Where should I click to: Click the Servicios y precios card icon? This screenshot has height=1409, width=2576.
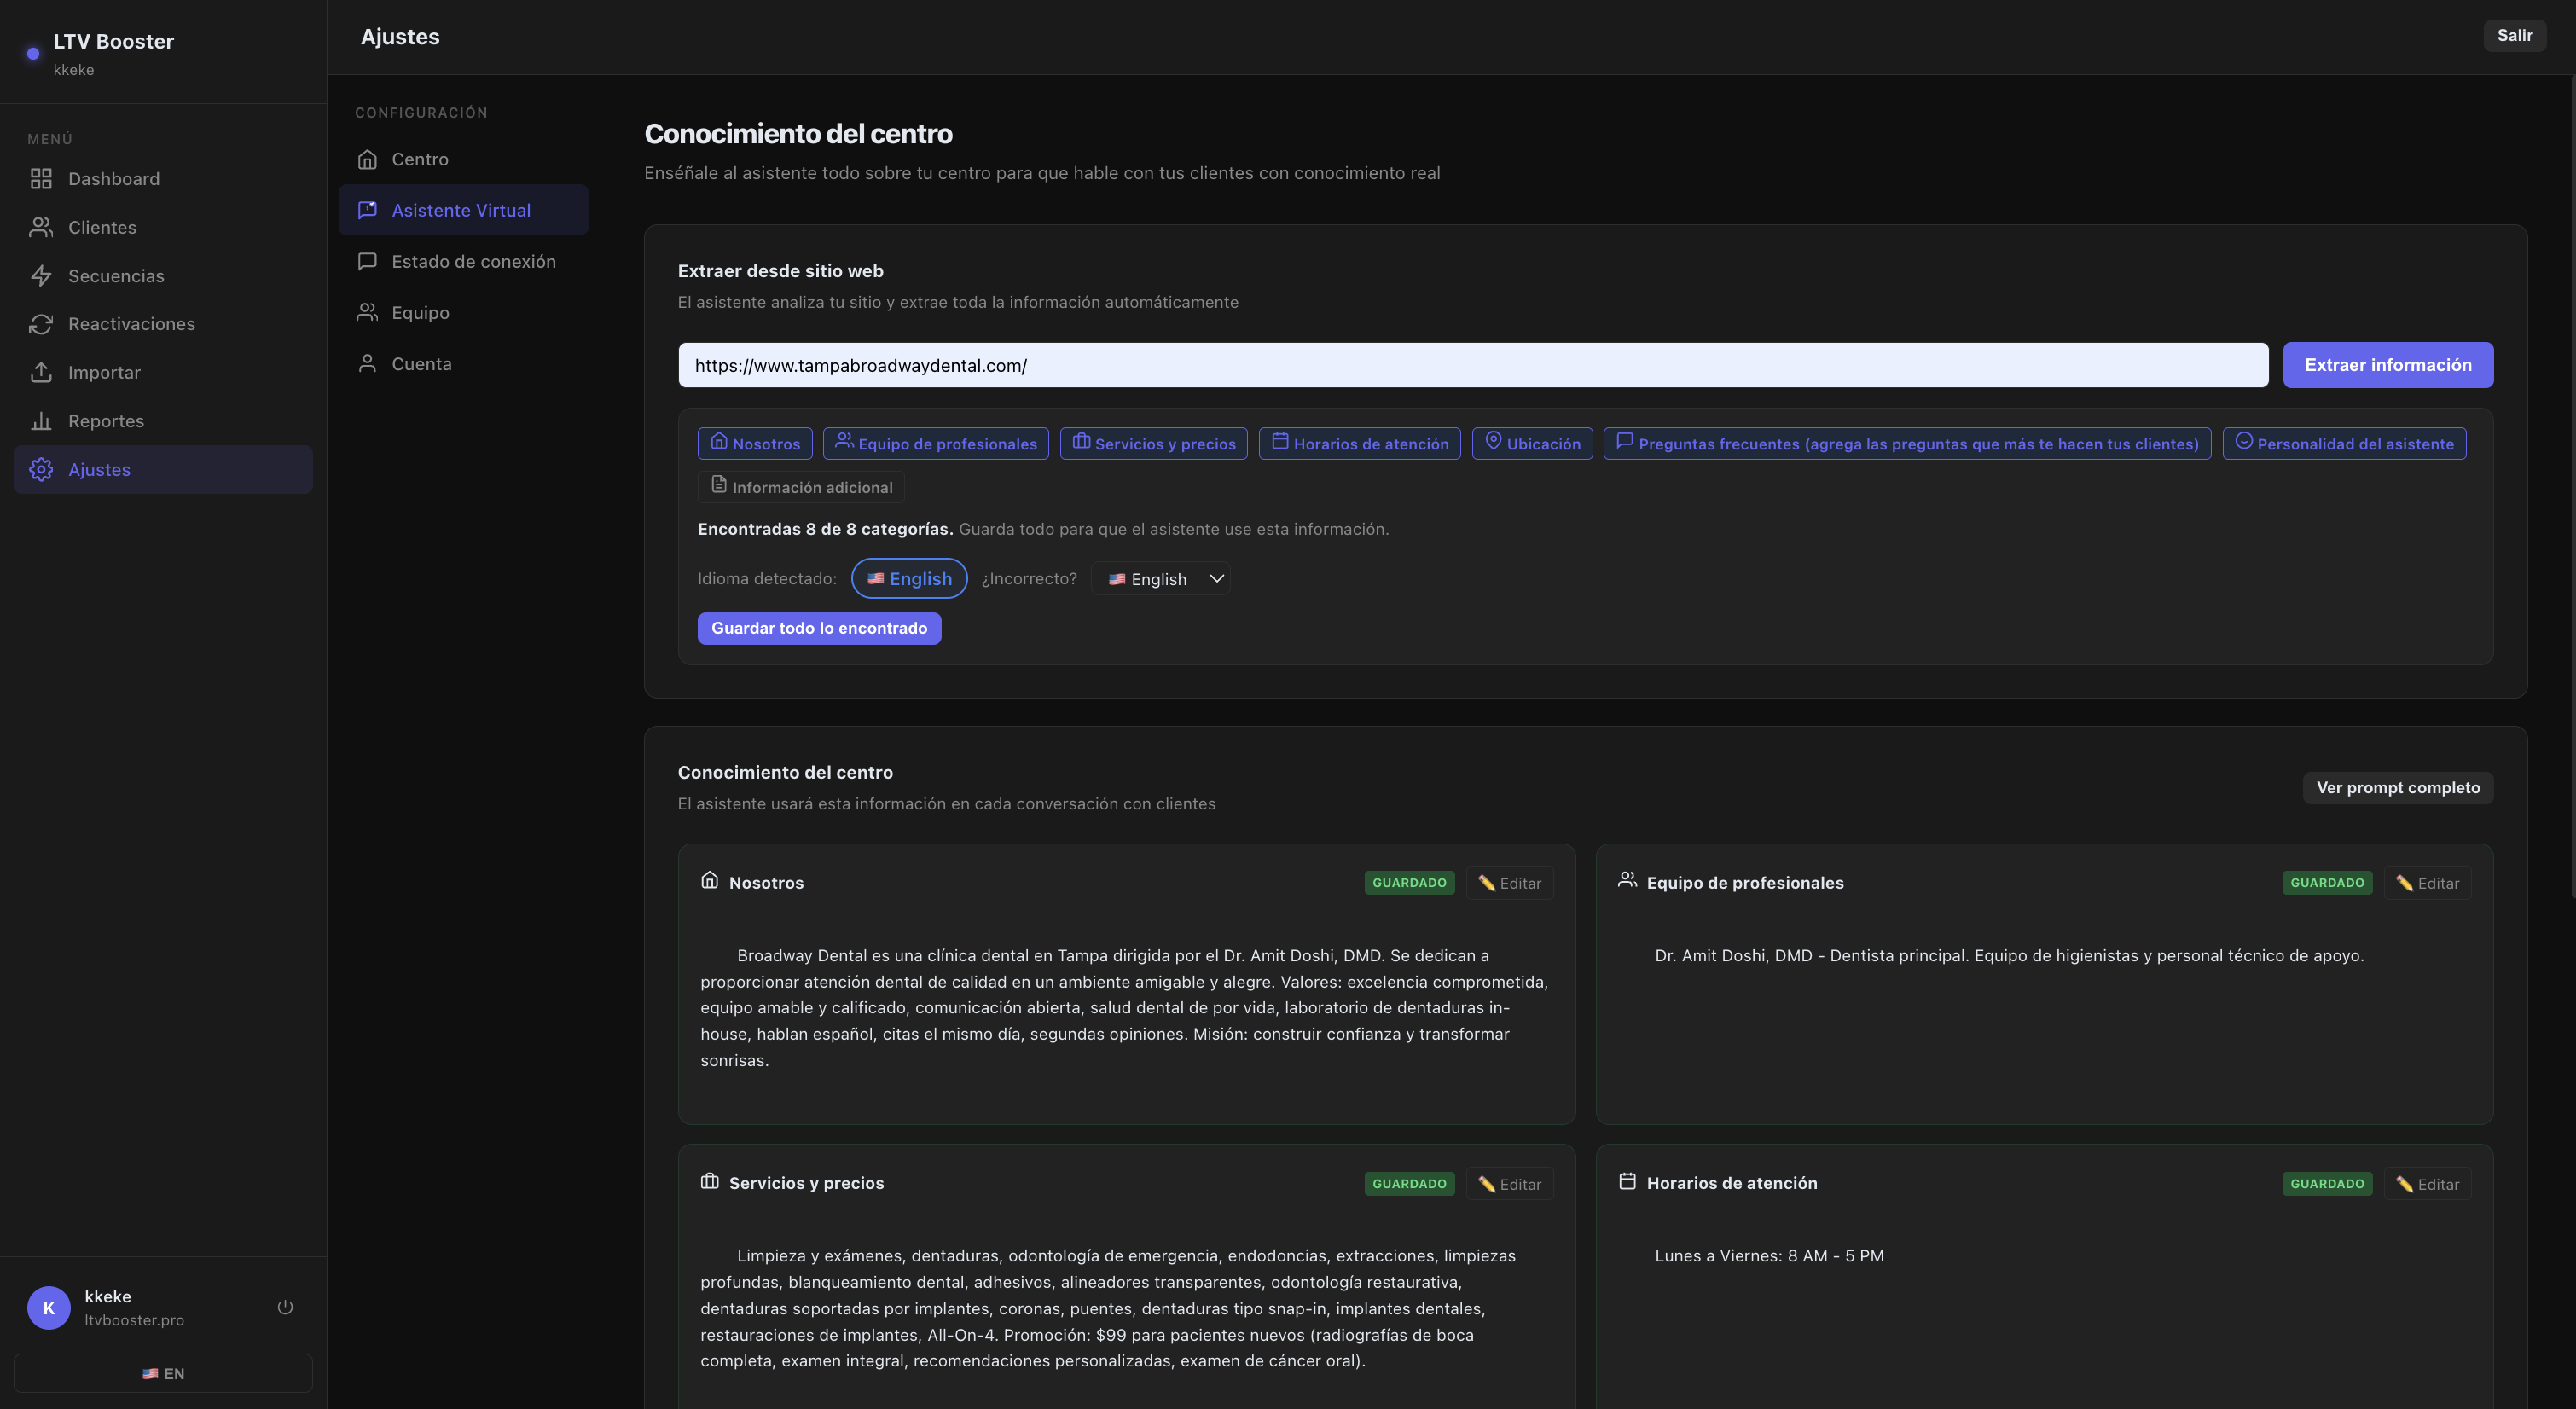tap(710, 1181)
